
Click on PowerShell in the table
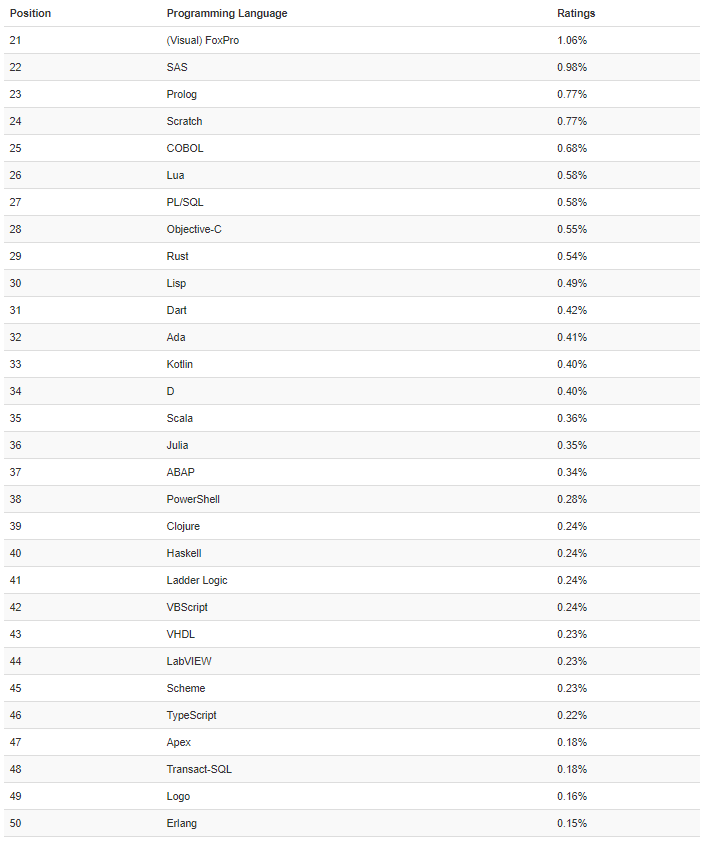(x=193, y=500)
